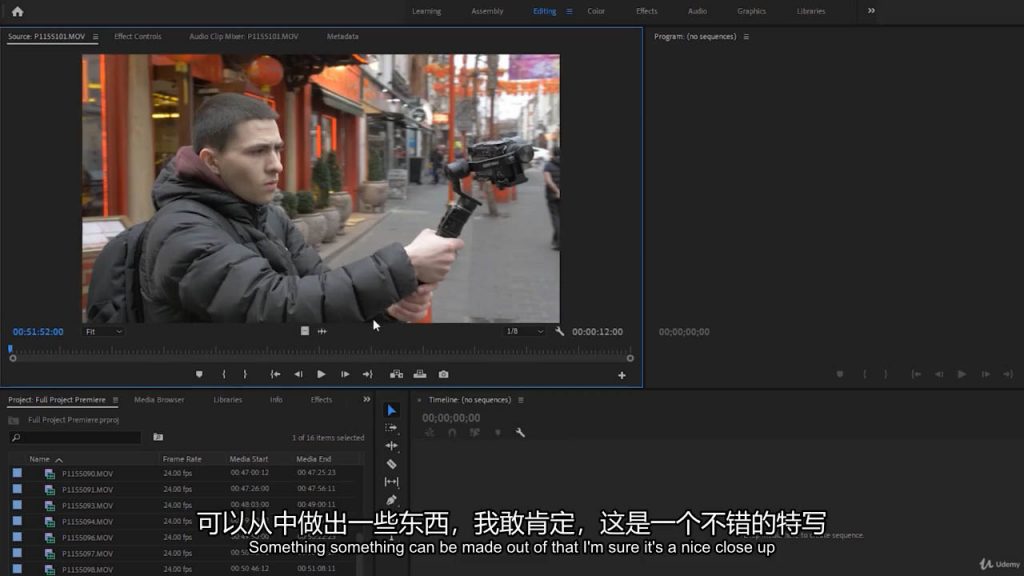The width and height of the screenshot is (1024, 576).
Task: Open the Color workspace
Action: coord(596,11)
